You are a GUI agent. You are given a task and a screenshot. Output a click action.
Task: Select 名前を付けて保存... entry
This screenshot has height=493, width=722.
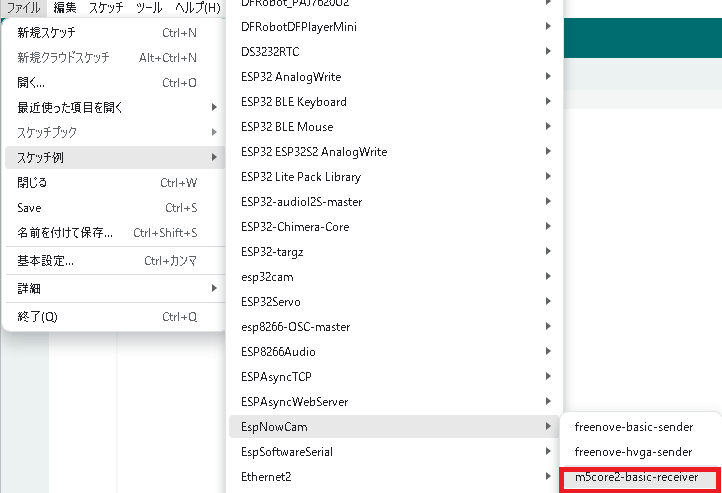click(x=115, y=232)
